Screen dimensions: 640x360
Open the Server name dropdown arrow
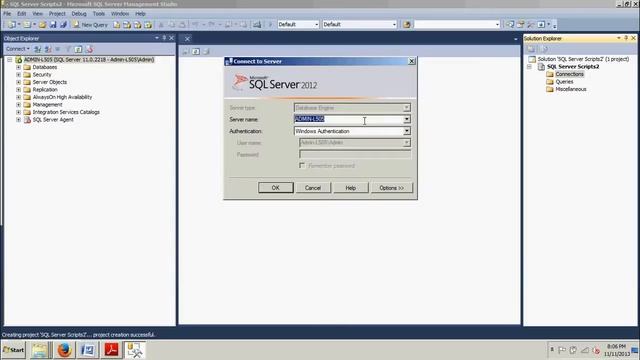[x=407, y=119]
